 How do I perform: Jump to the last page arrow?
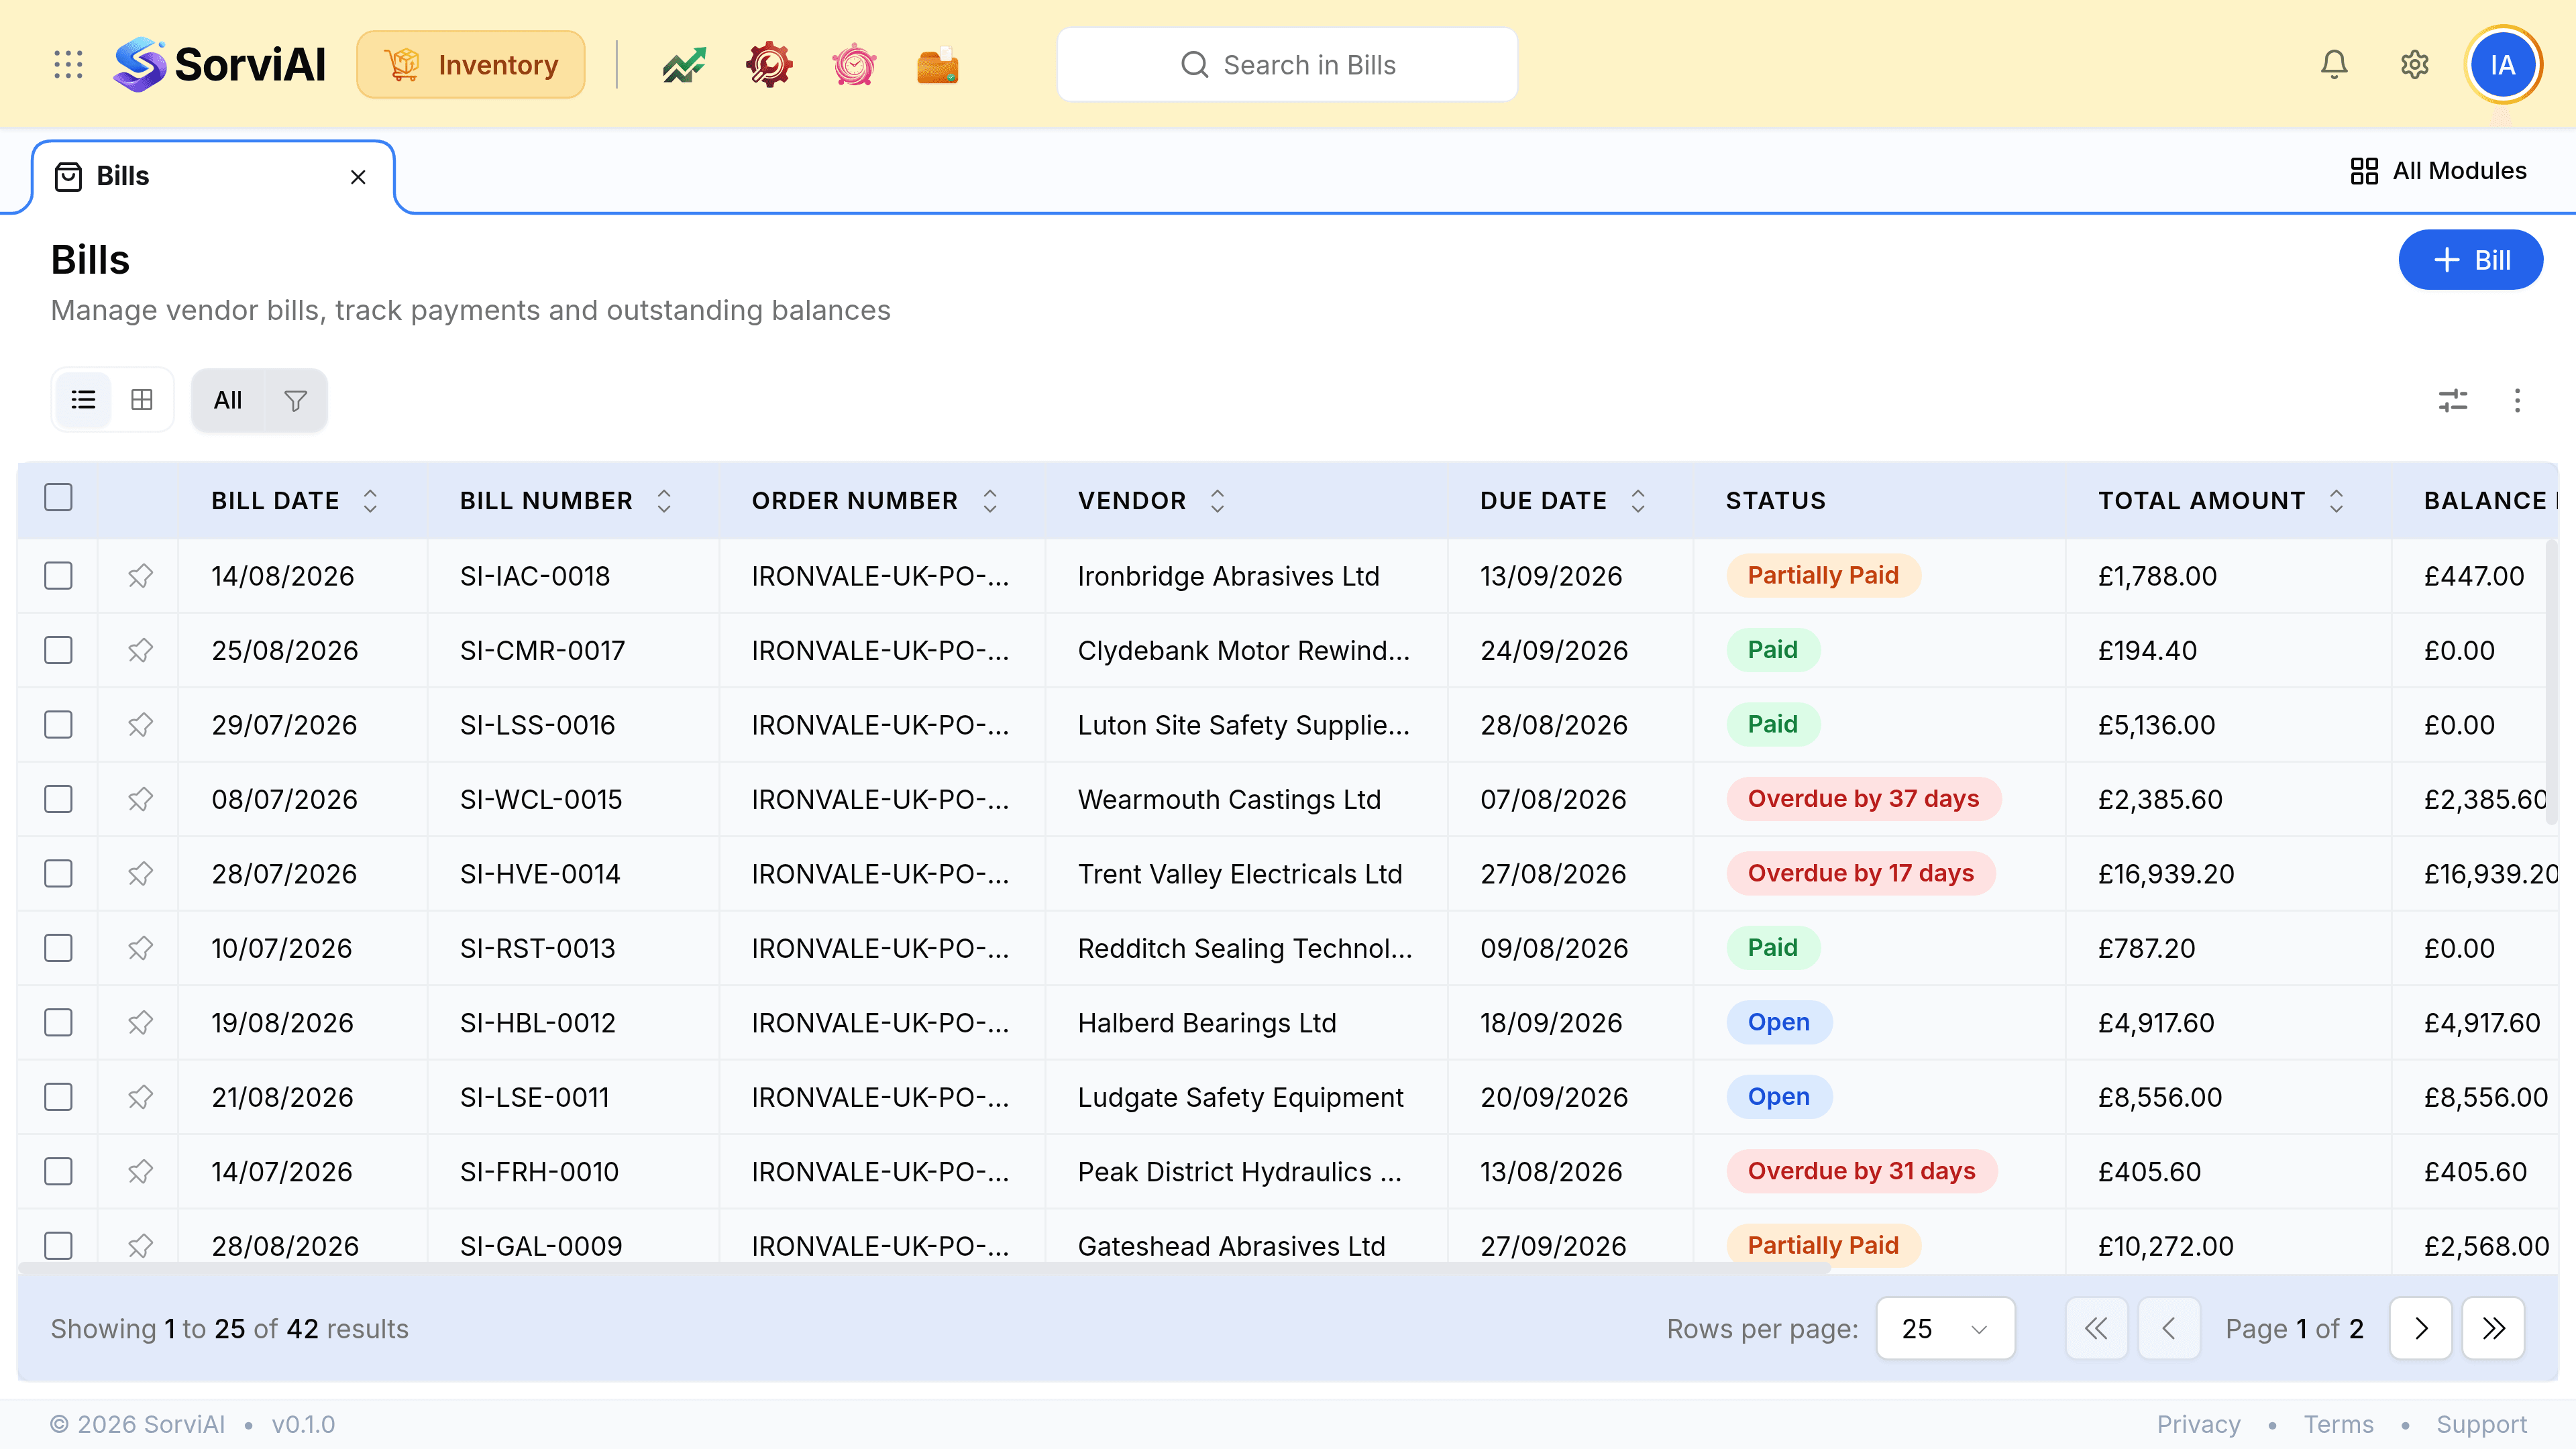(2493, 1328)
